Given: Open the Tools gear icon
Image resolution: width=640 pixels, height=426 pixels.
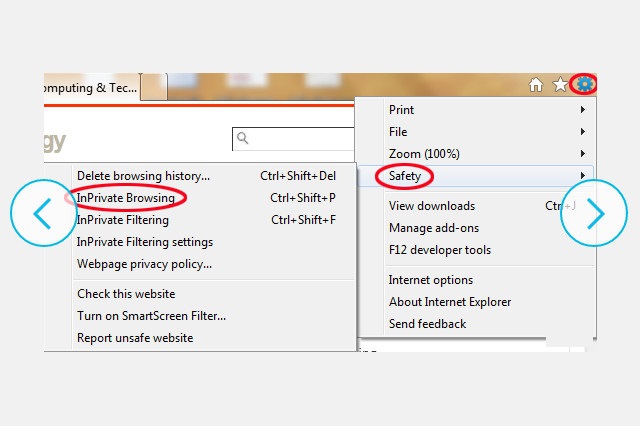Looking at the screenshot, I should coord(584,84).
